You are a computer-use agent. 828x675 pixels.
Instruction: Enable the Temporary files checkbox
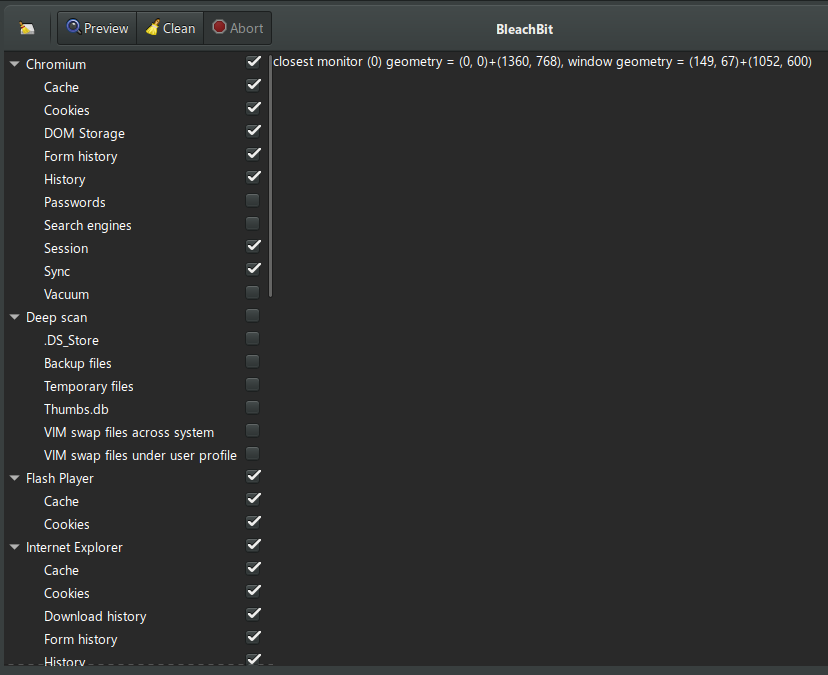coord(253,385)
